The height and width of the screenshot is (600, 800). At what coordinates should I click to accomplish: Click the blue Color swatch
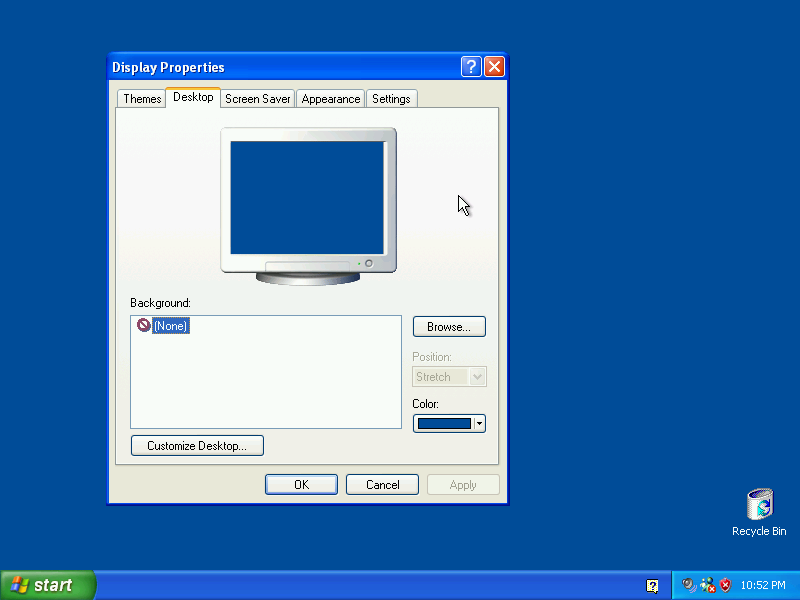tap(444, 423)
